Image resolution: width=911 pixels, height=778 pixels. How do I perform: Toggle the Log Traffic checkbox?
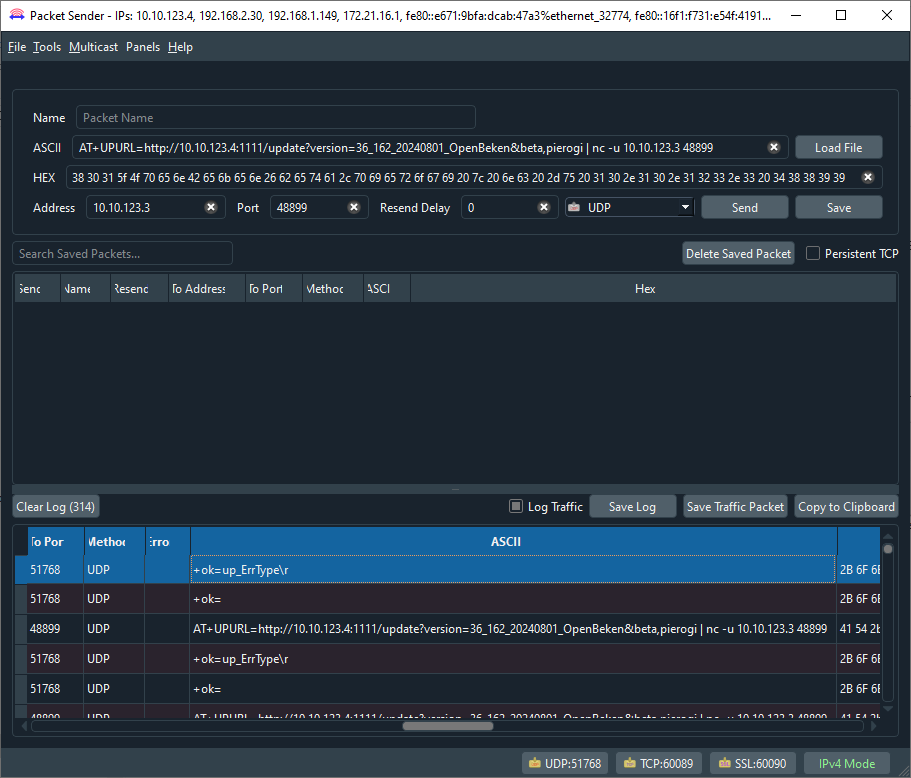coord(515,506)
